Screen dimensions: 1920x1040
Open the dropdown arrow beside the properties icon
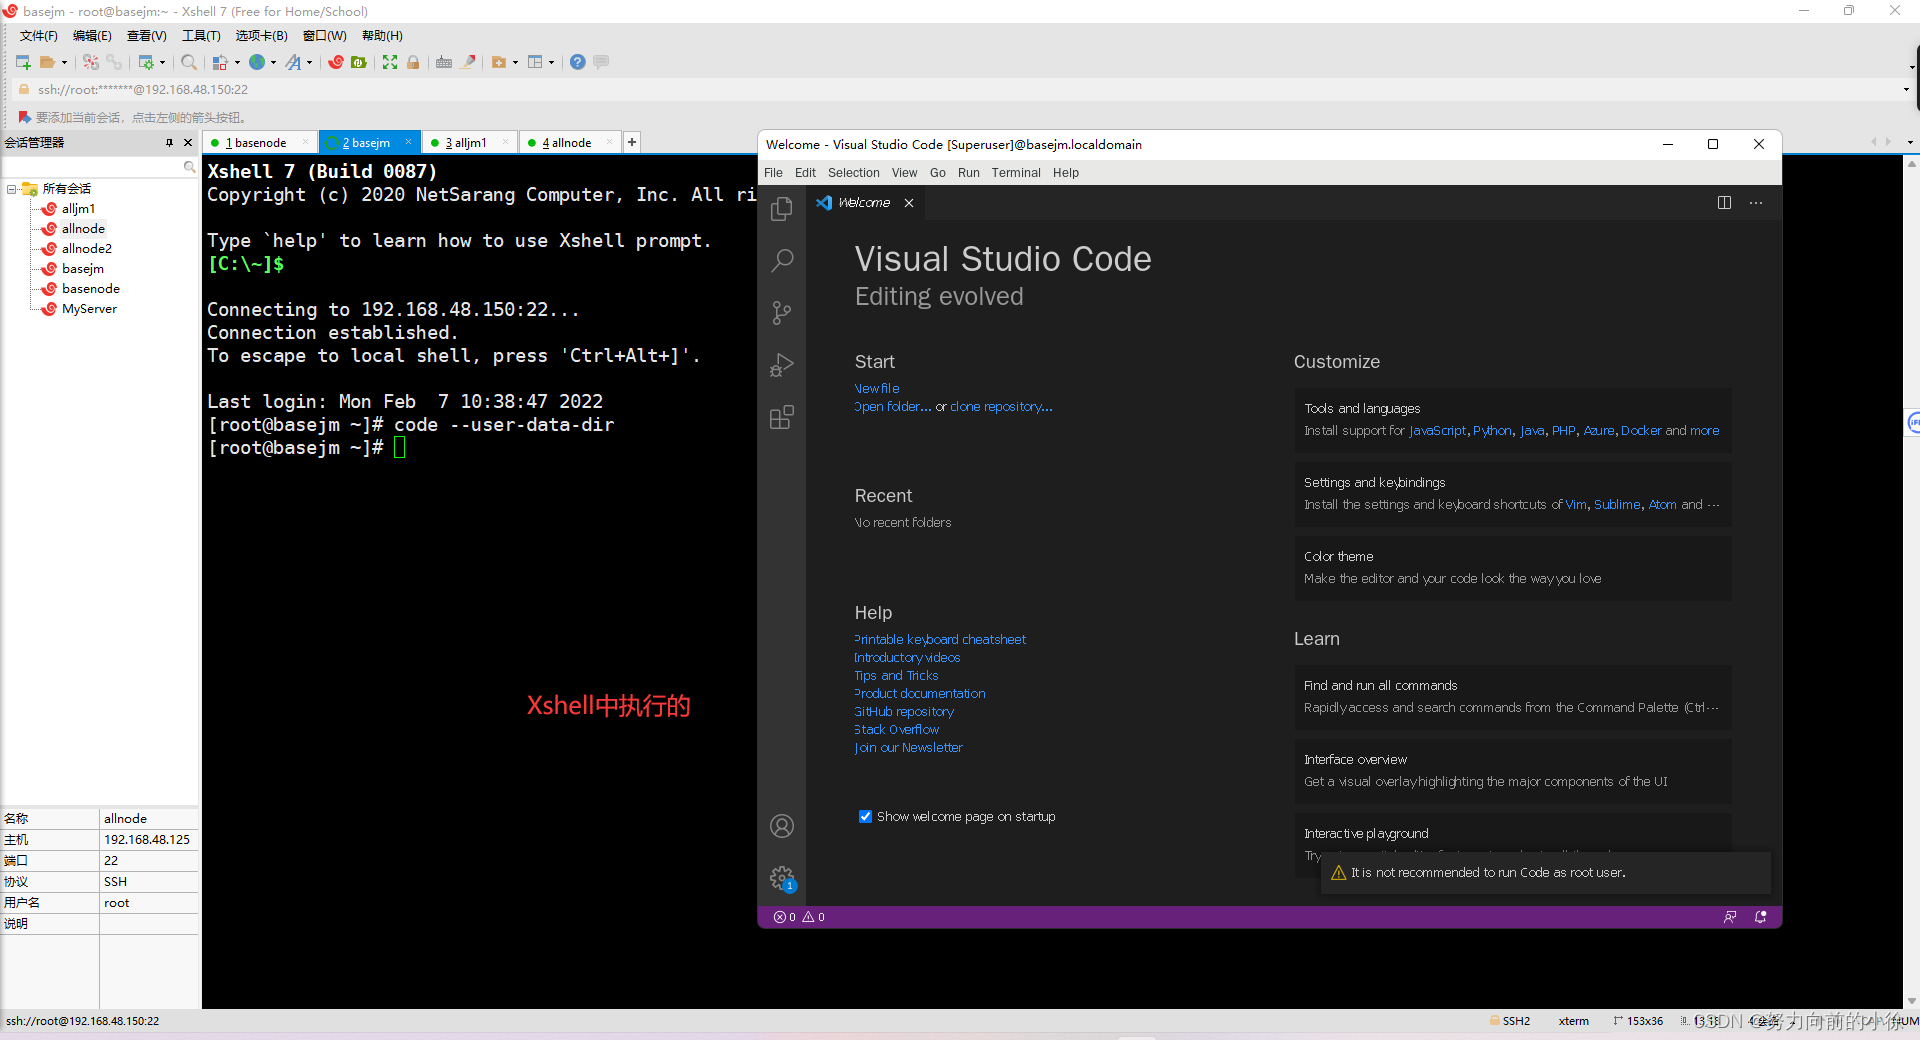[163, 62]
